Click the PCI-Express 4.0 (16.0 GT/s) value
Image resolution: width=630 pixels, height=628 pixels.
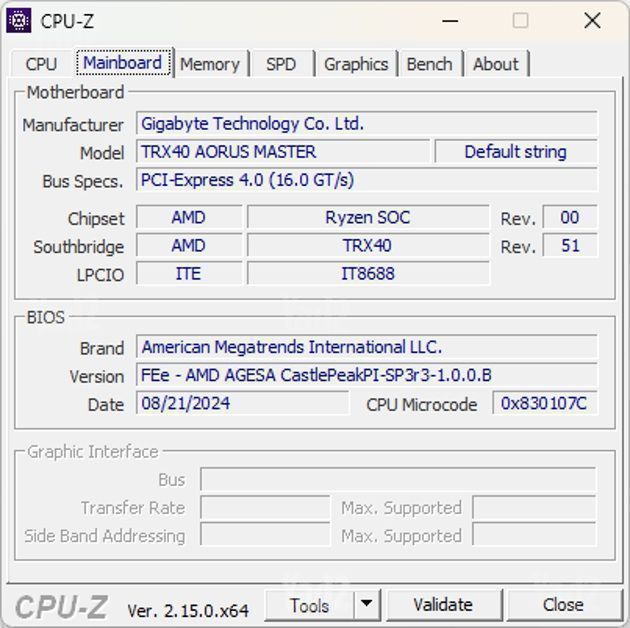[x=366, y=180]
